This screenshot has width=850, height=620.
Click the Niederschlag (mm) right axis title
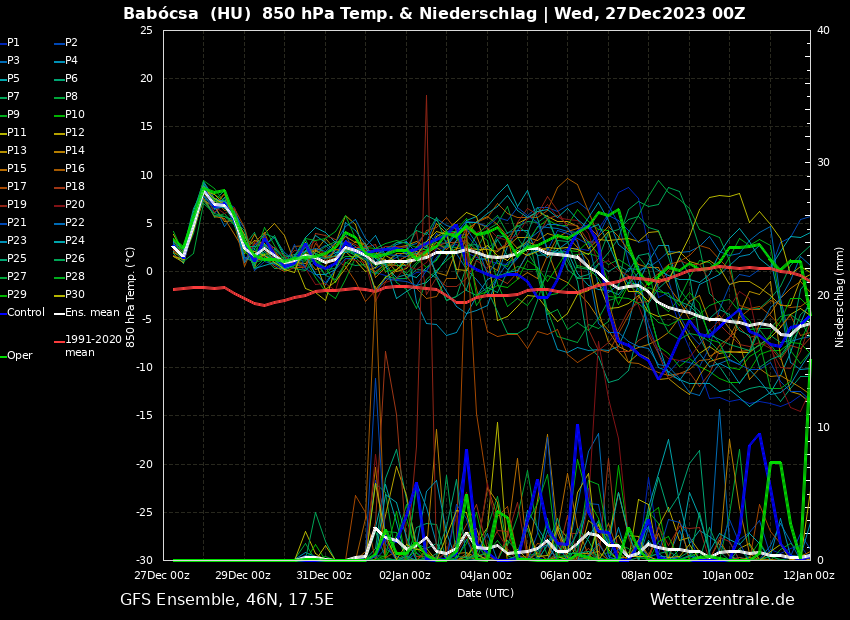[840, 296]
